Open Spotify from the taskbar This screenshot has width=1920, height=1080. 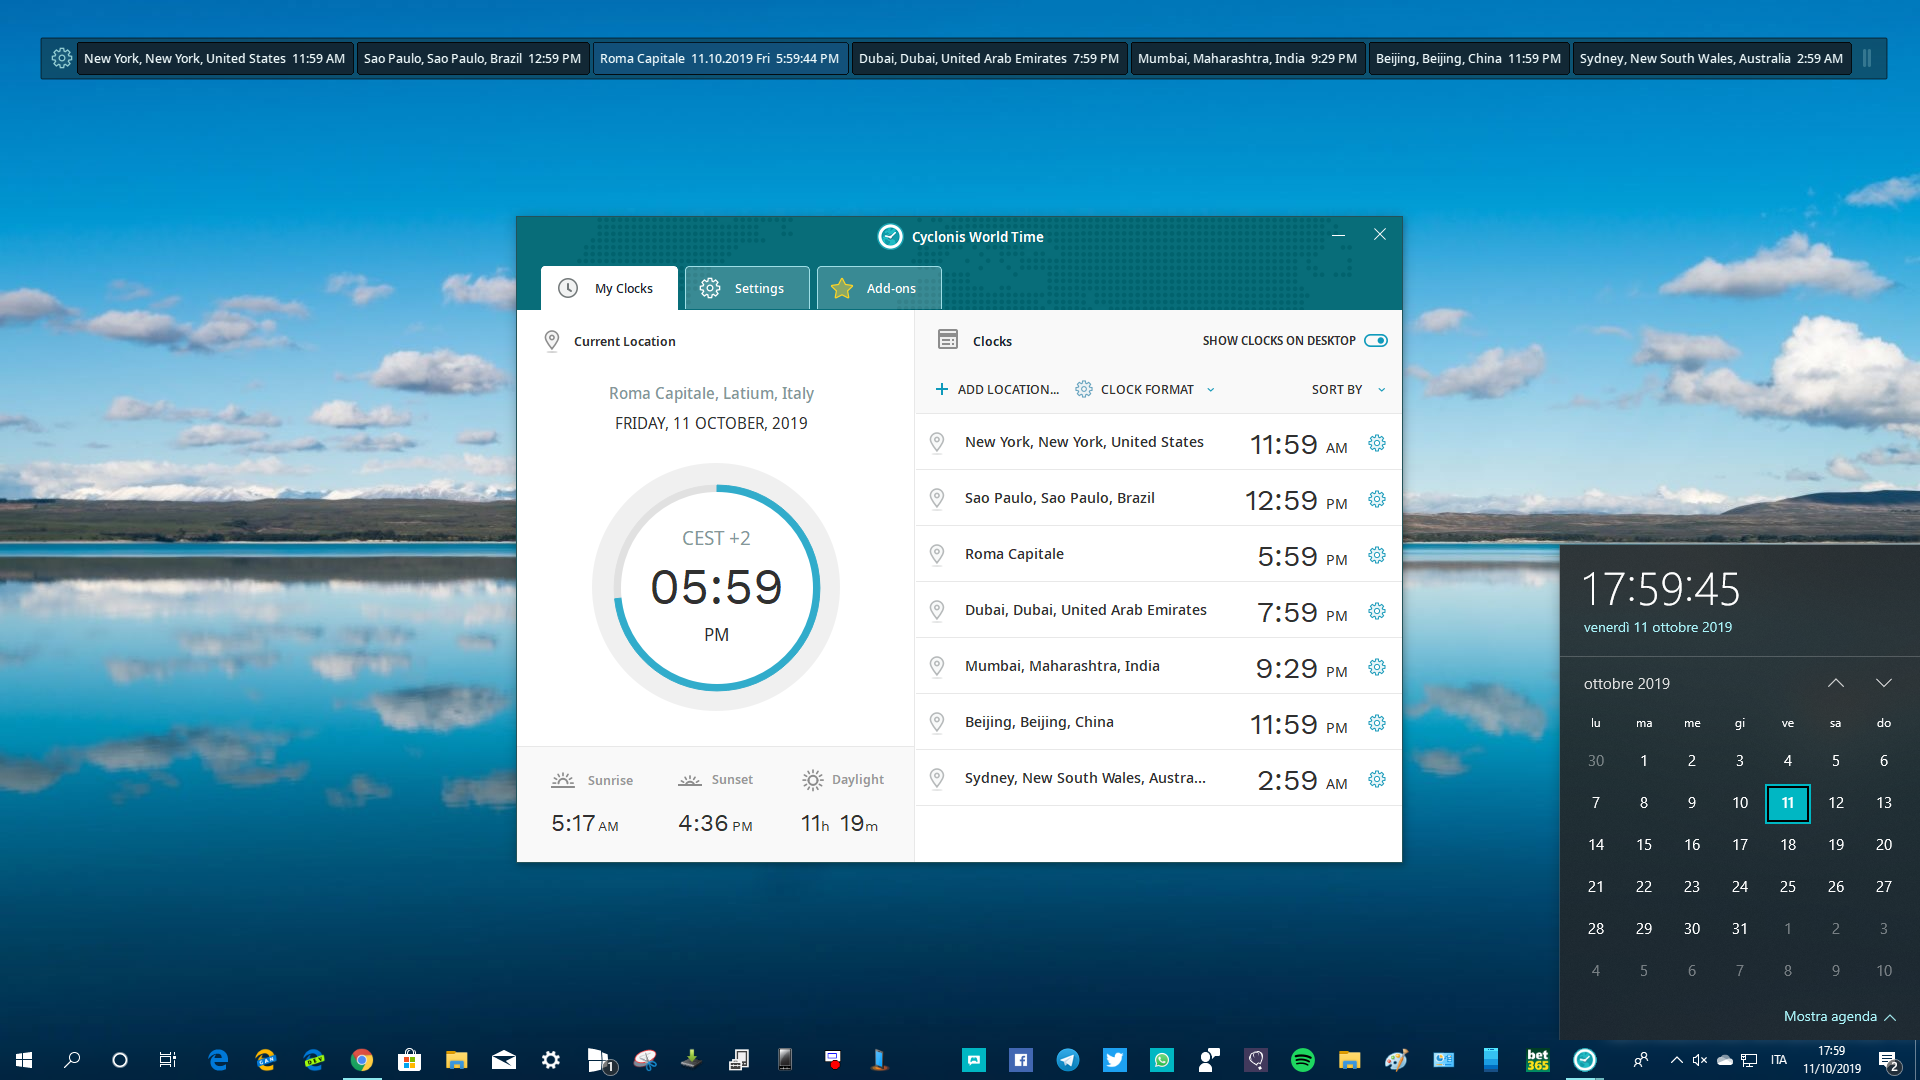pos(1302,1060)
